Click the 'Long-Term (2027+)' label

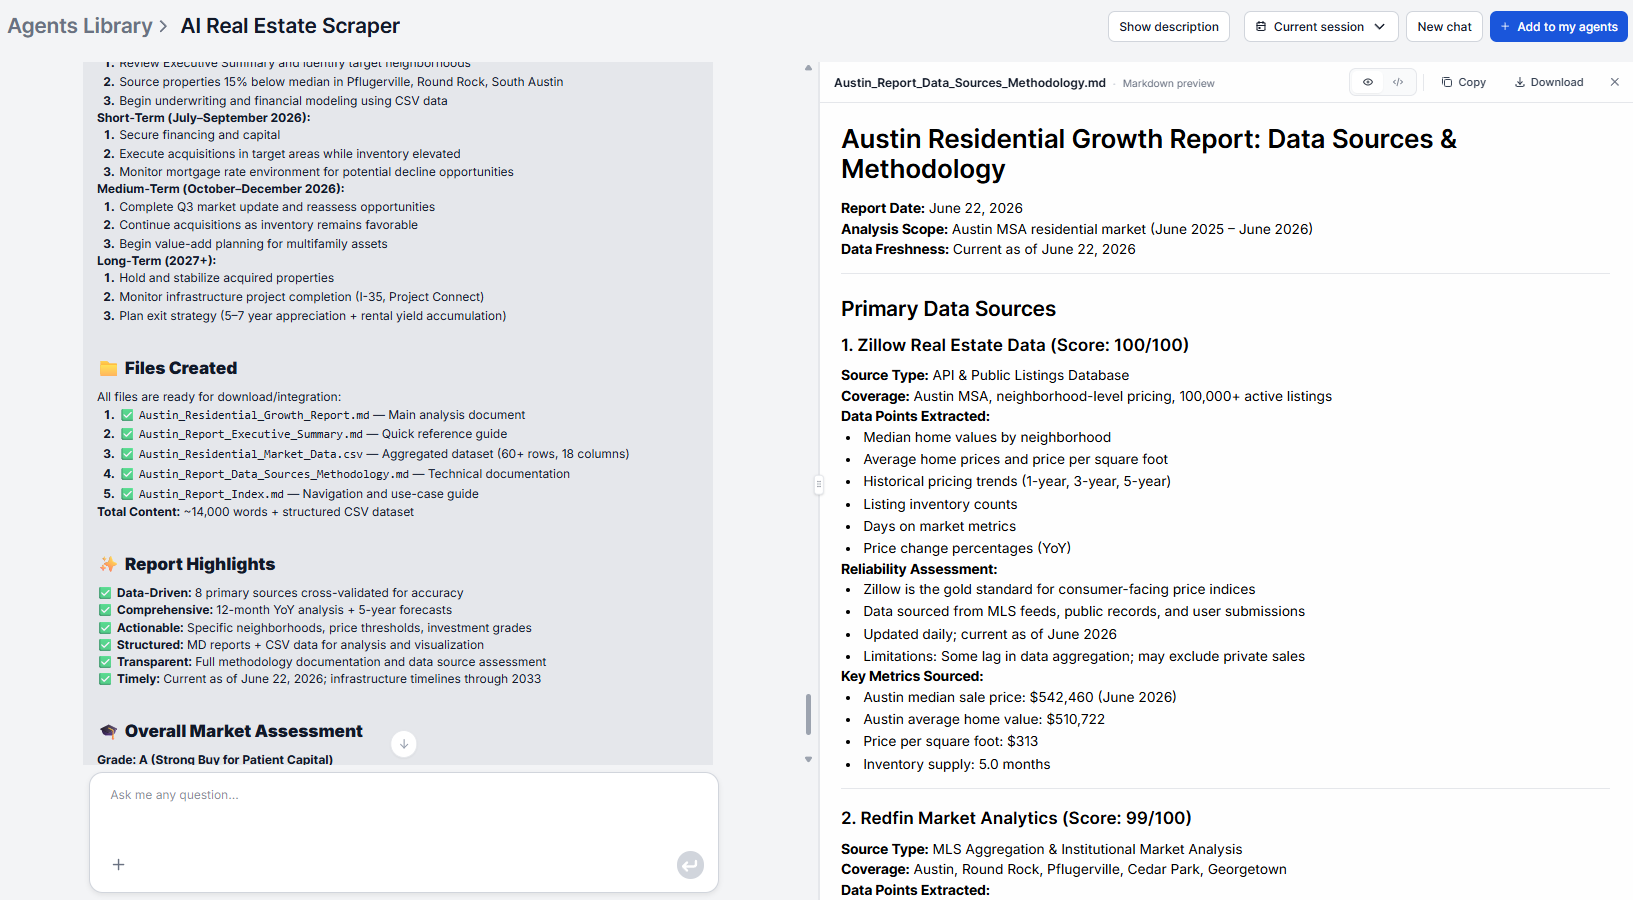tap(157, 261)
